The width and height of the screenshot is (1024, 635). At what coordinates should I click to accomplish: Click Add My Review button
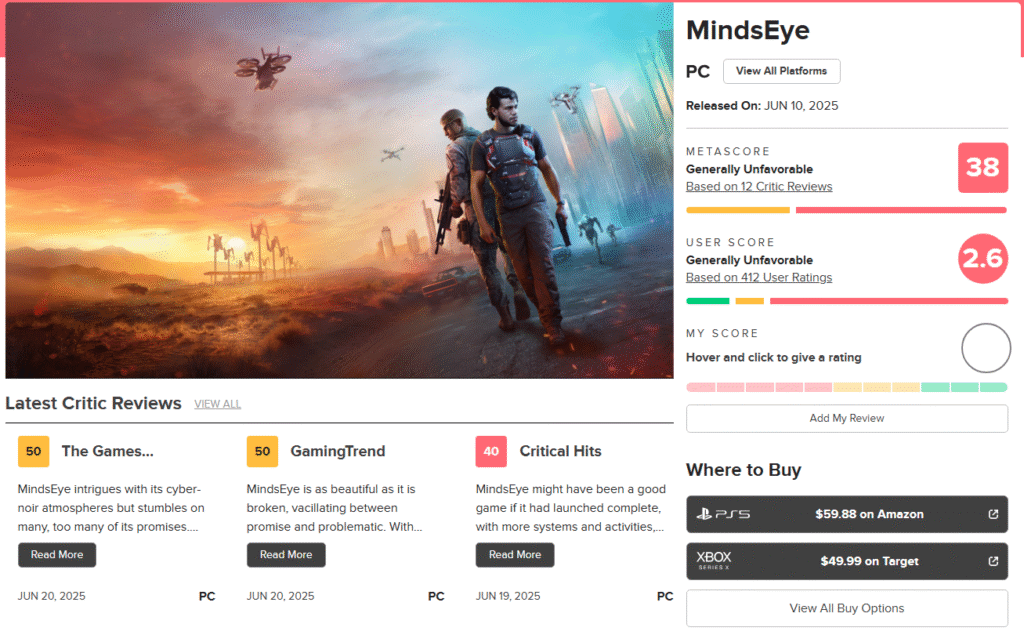pyautogui.click(x=847, y=419)
